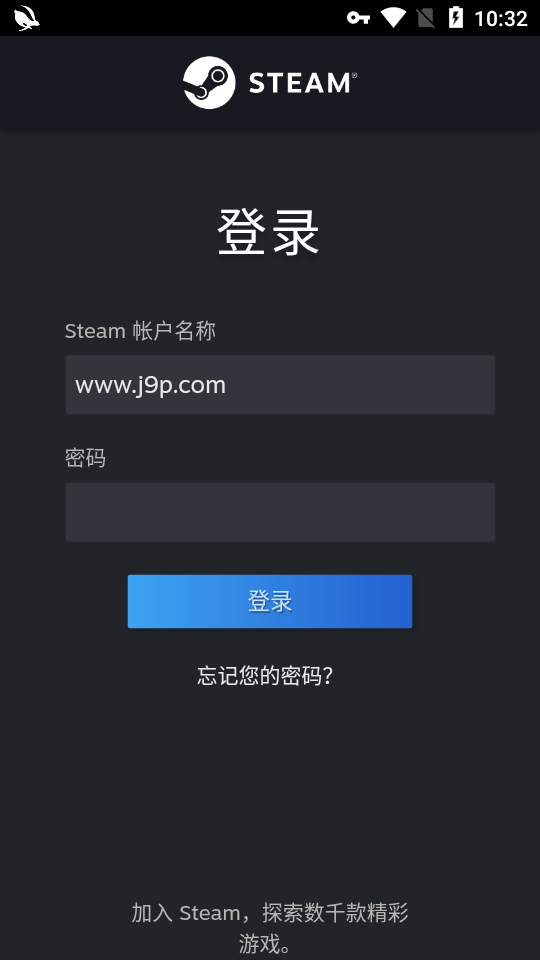Screen dimensions: 540x960
Task: Click the www.j9p.com text in account field
Action: point(151,385)
